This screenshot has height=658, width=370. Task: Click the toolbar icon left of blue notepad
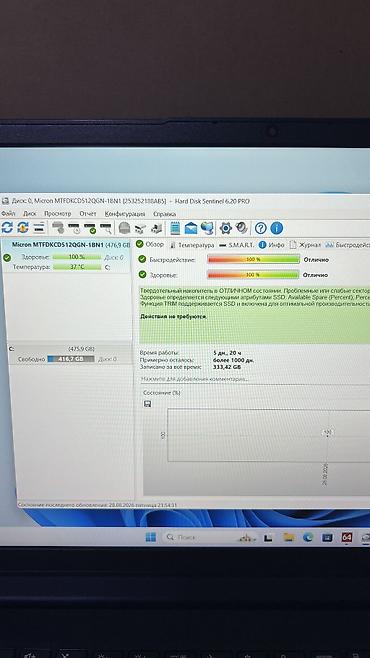[x=156, y=228]
